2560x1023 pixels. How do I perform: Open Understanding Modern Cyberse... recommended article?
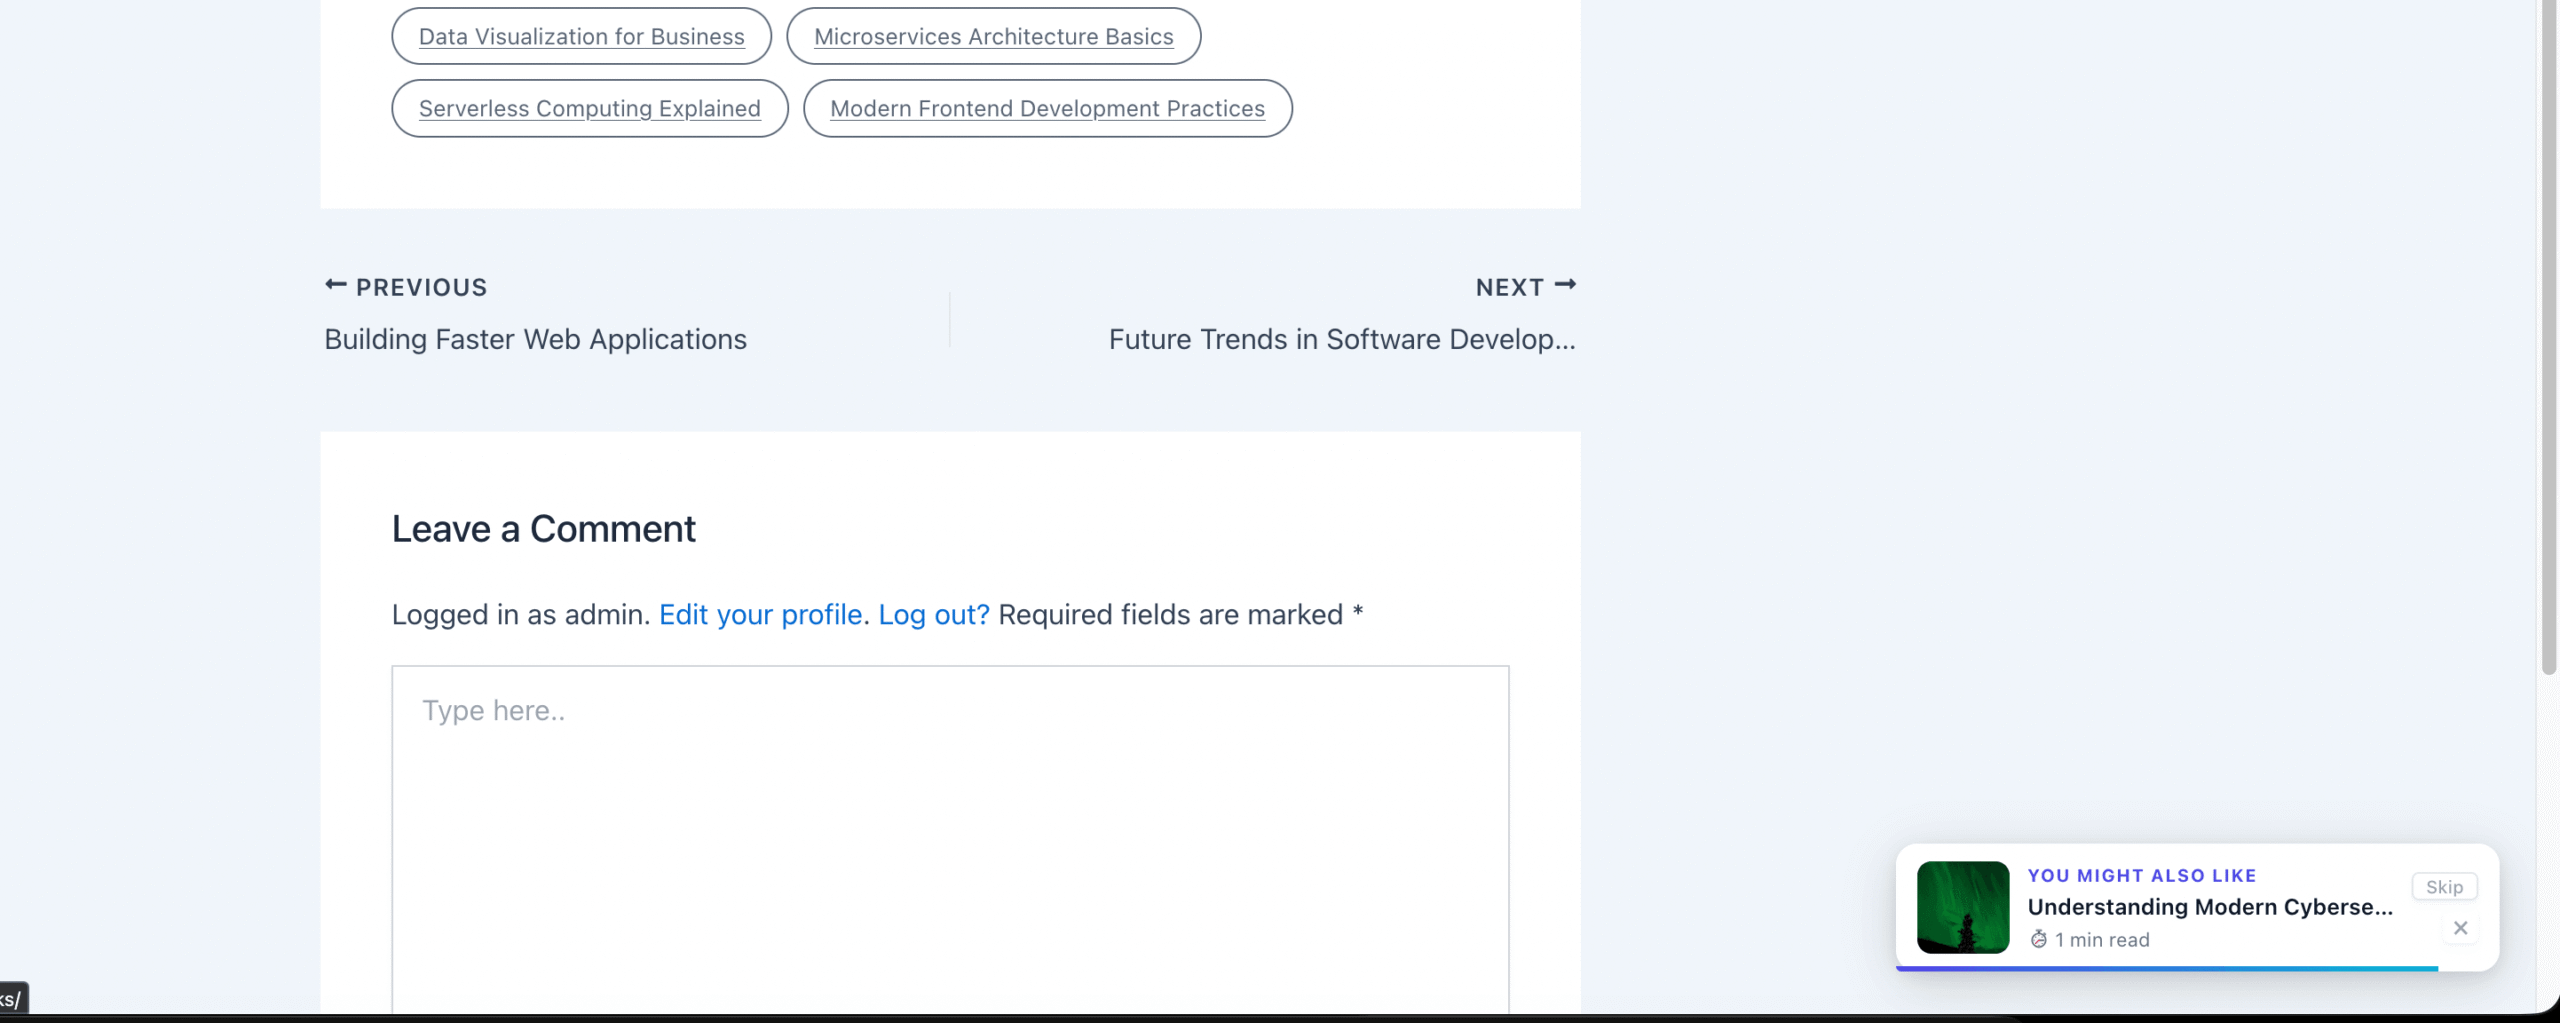[2210, 907]
